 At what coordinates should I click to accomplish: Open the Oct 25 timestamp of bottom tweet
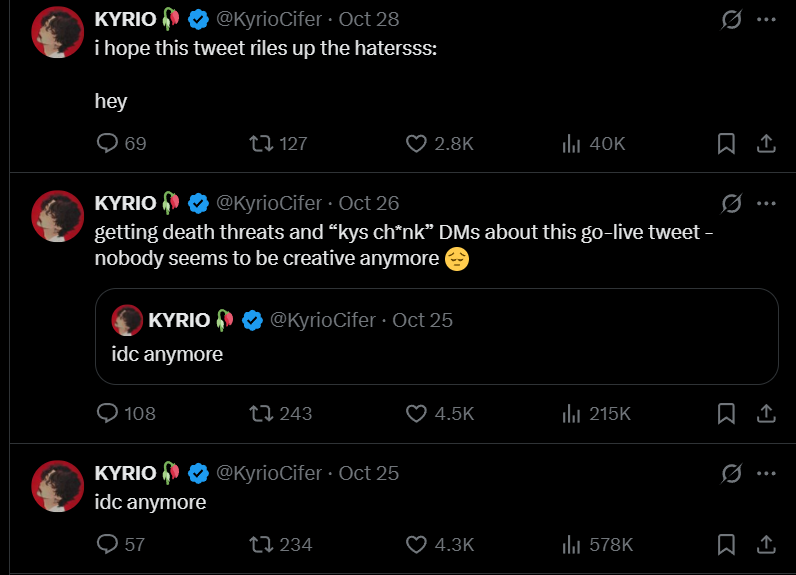369,472
